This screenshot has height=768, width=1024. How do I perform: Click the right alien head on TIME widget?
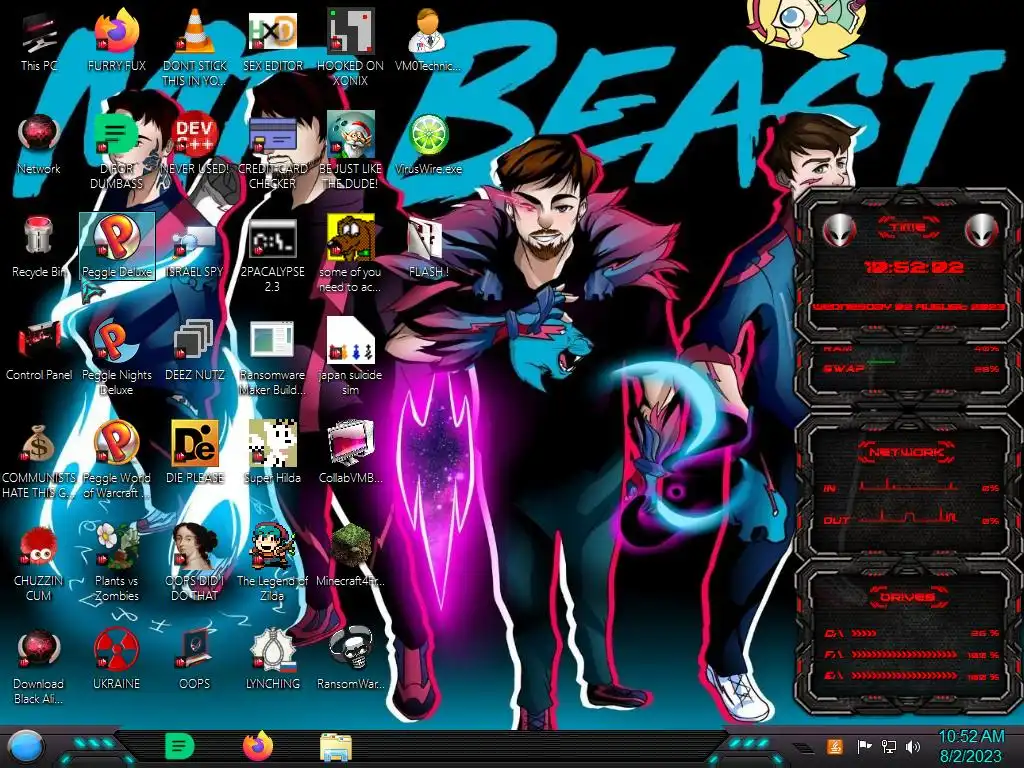tap(982, 230)
